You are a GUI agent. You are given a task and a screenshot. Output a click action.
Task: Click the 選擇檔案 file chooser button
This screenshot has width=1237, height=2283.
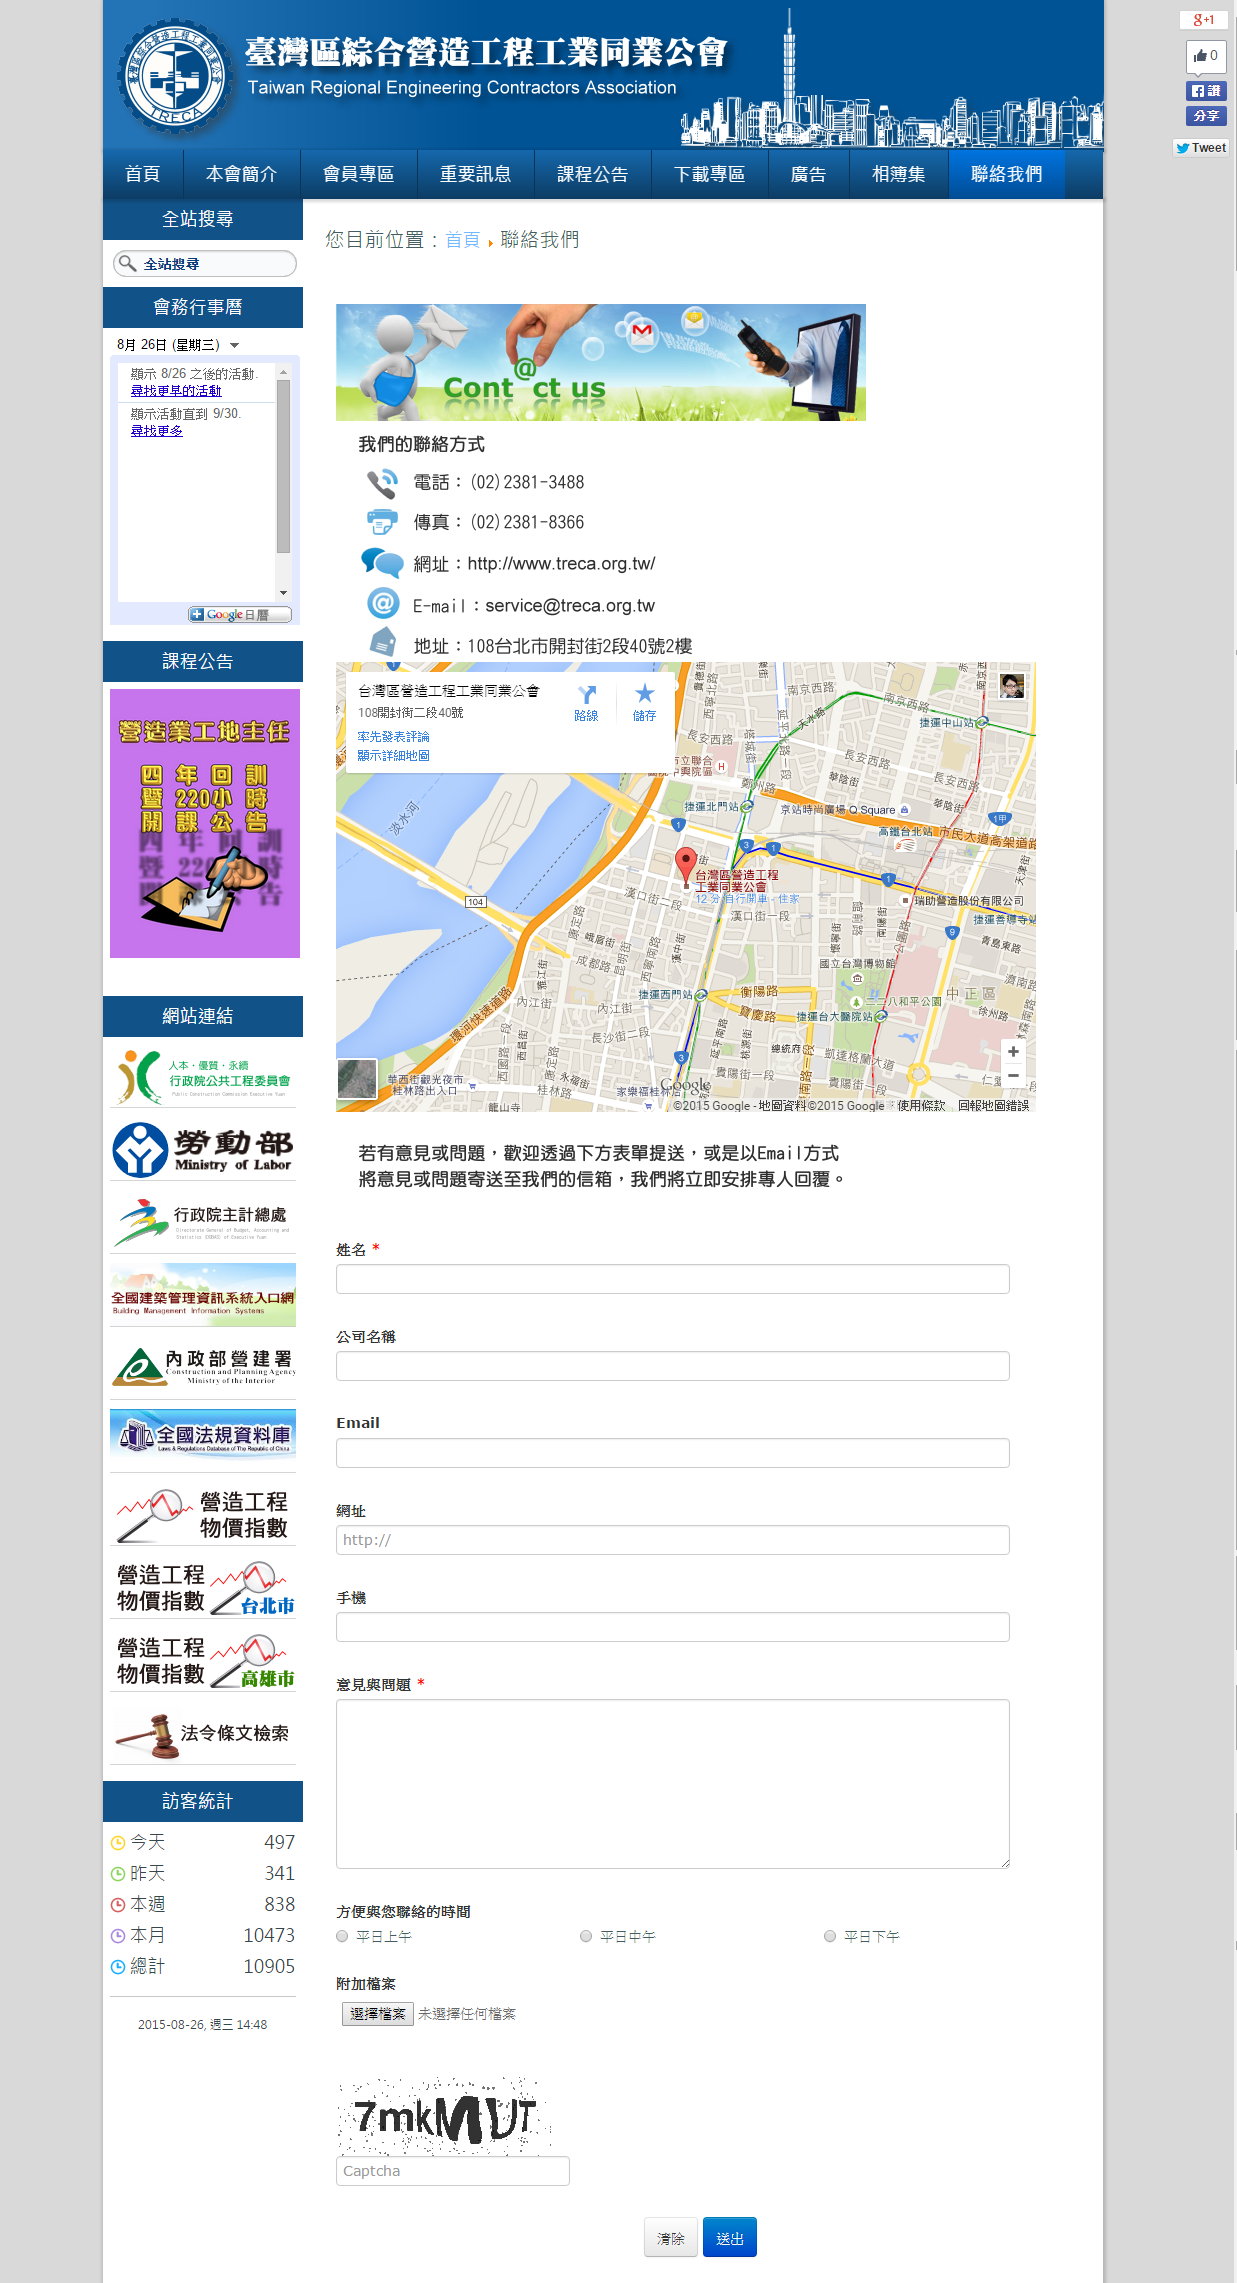pyautogui.click(x=377, y=2014)
